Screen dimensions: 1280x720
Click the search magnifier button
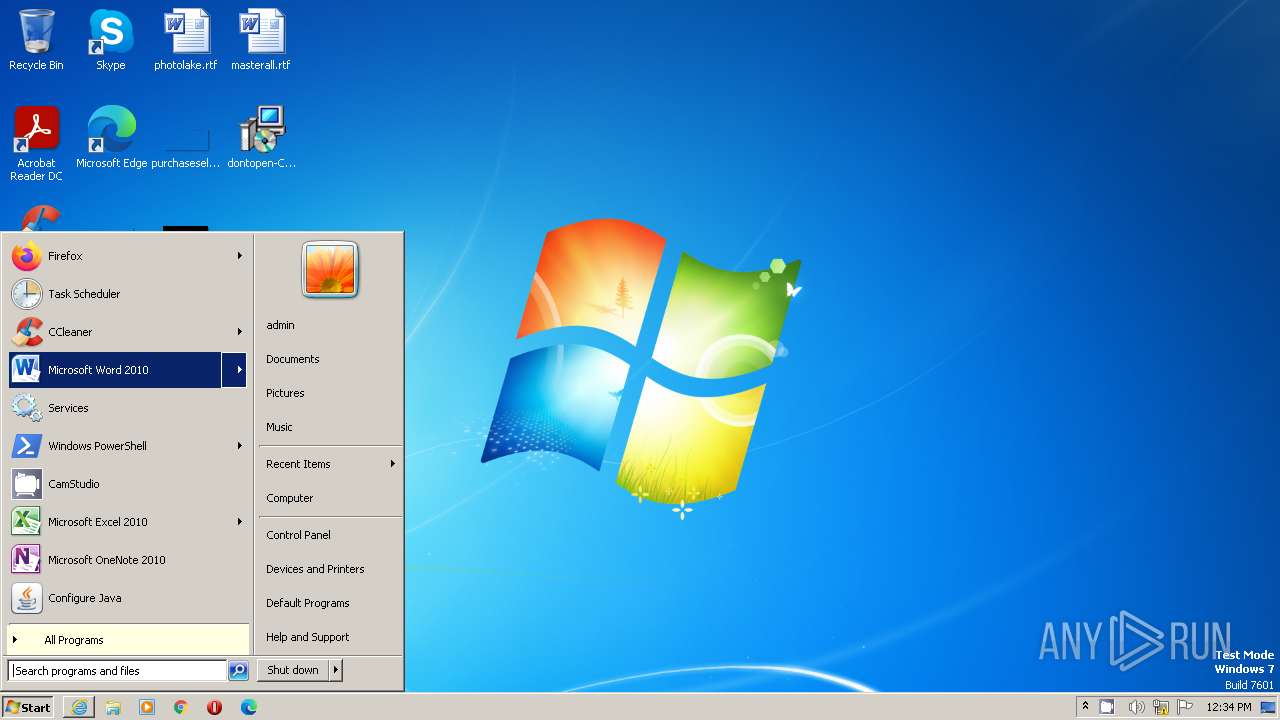pyautogui.click(x=238, y=671)
